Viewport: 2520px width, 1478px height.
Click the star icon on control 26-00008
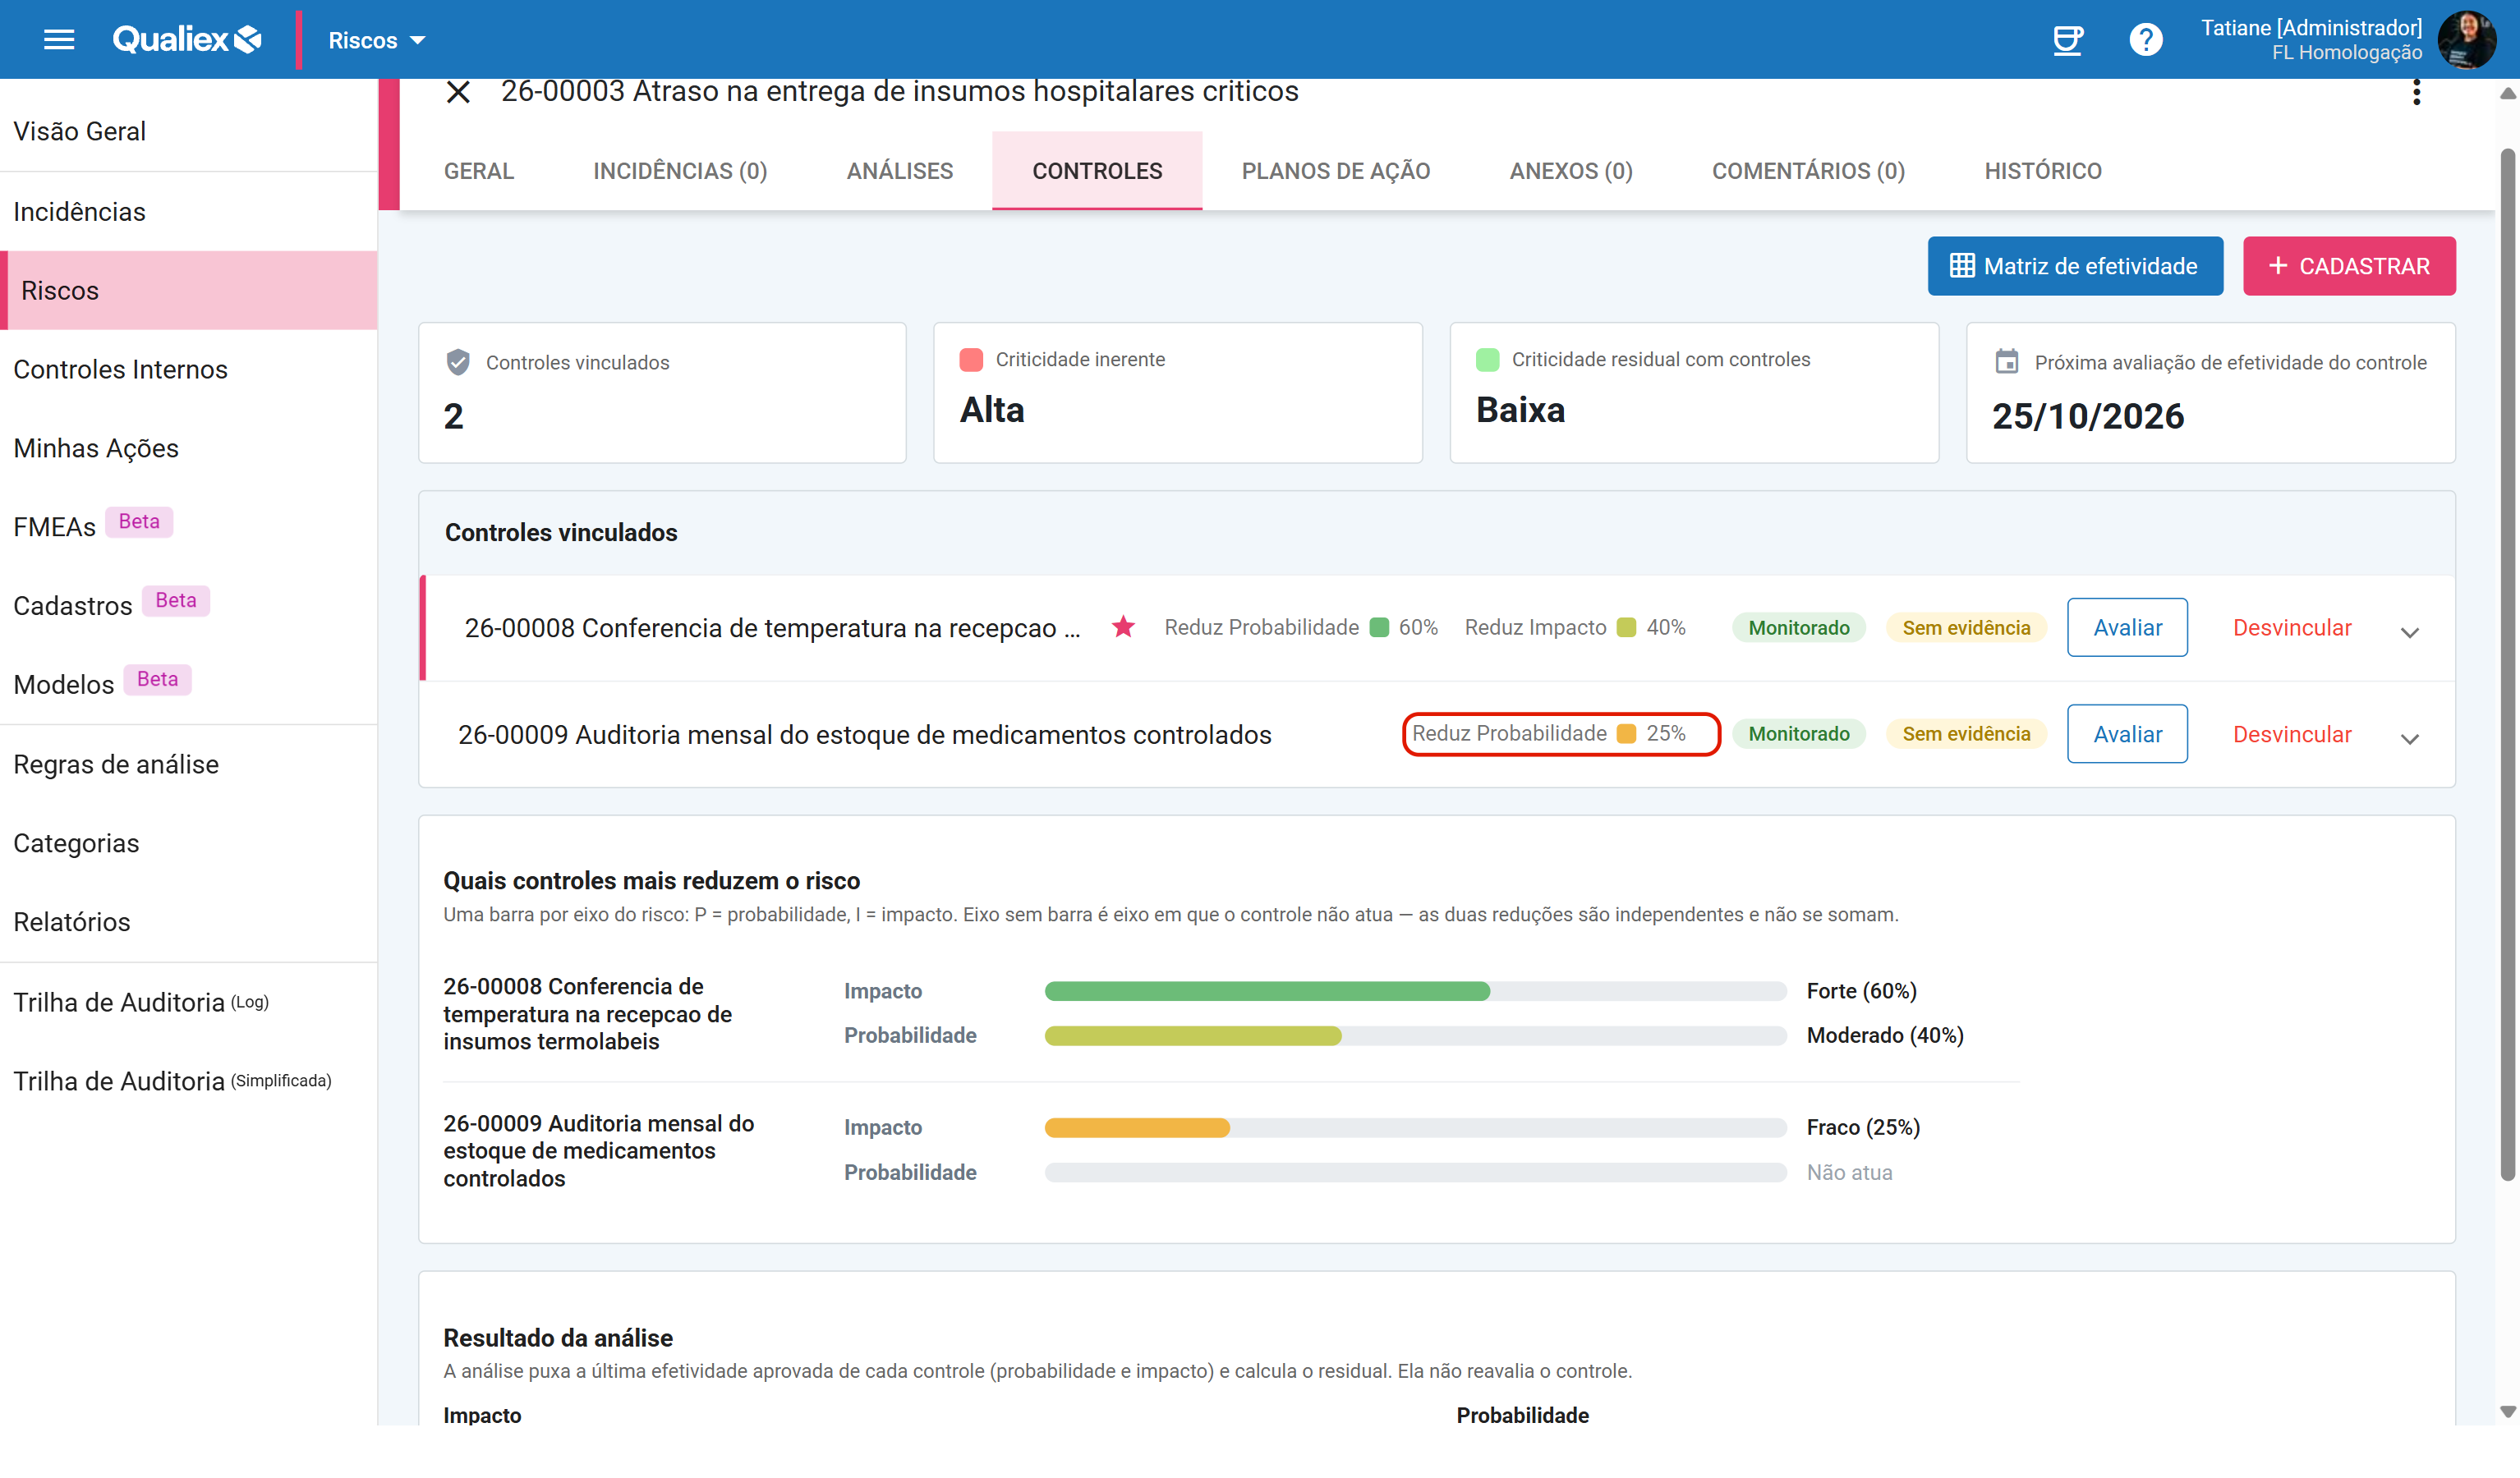click(1123, 627)
